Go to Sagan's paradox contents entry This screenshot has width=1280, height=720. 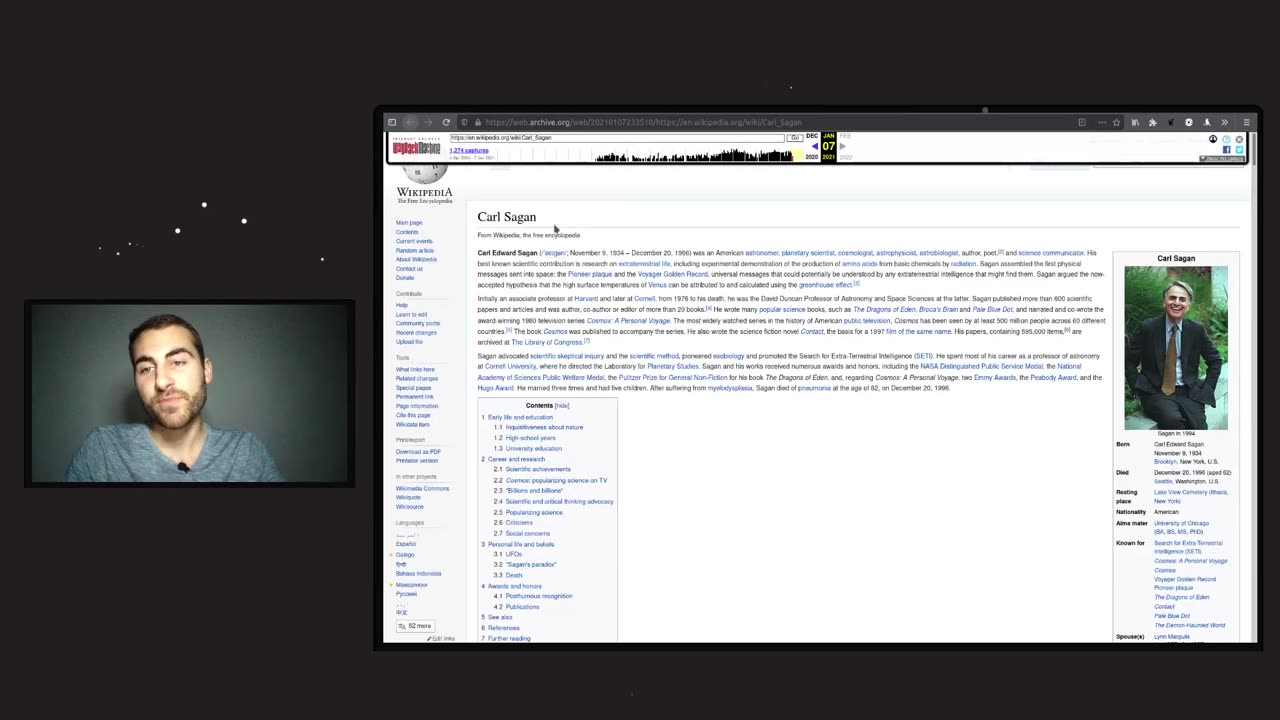coord(531,565)
